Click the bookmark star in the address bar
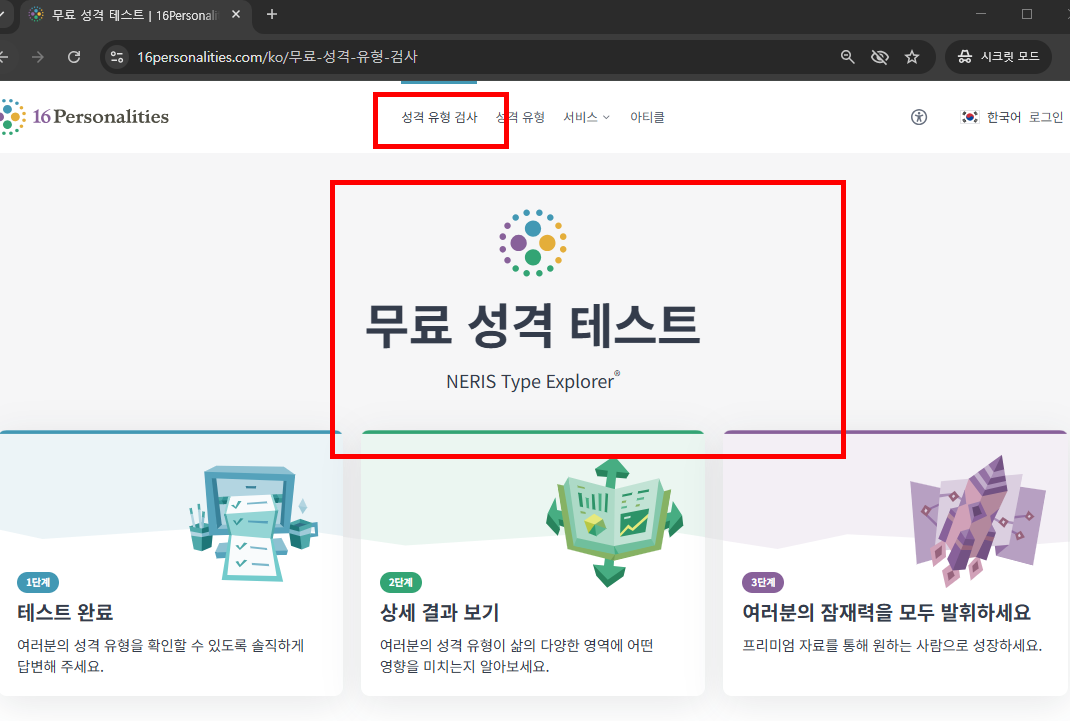The image size is (1070, 721). 912,57
